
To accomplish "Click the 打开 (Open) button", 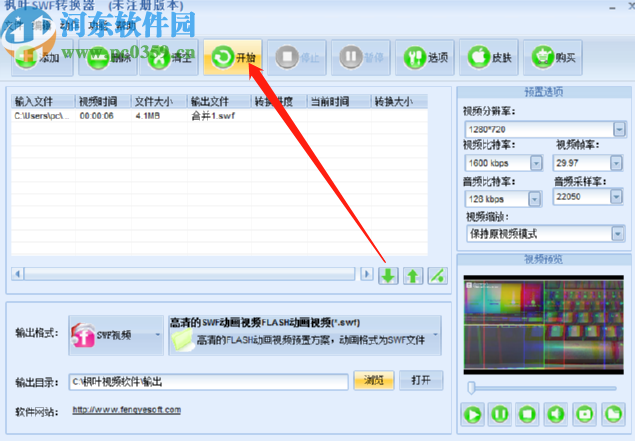I will click(x=421, y=380).
